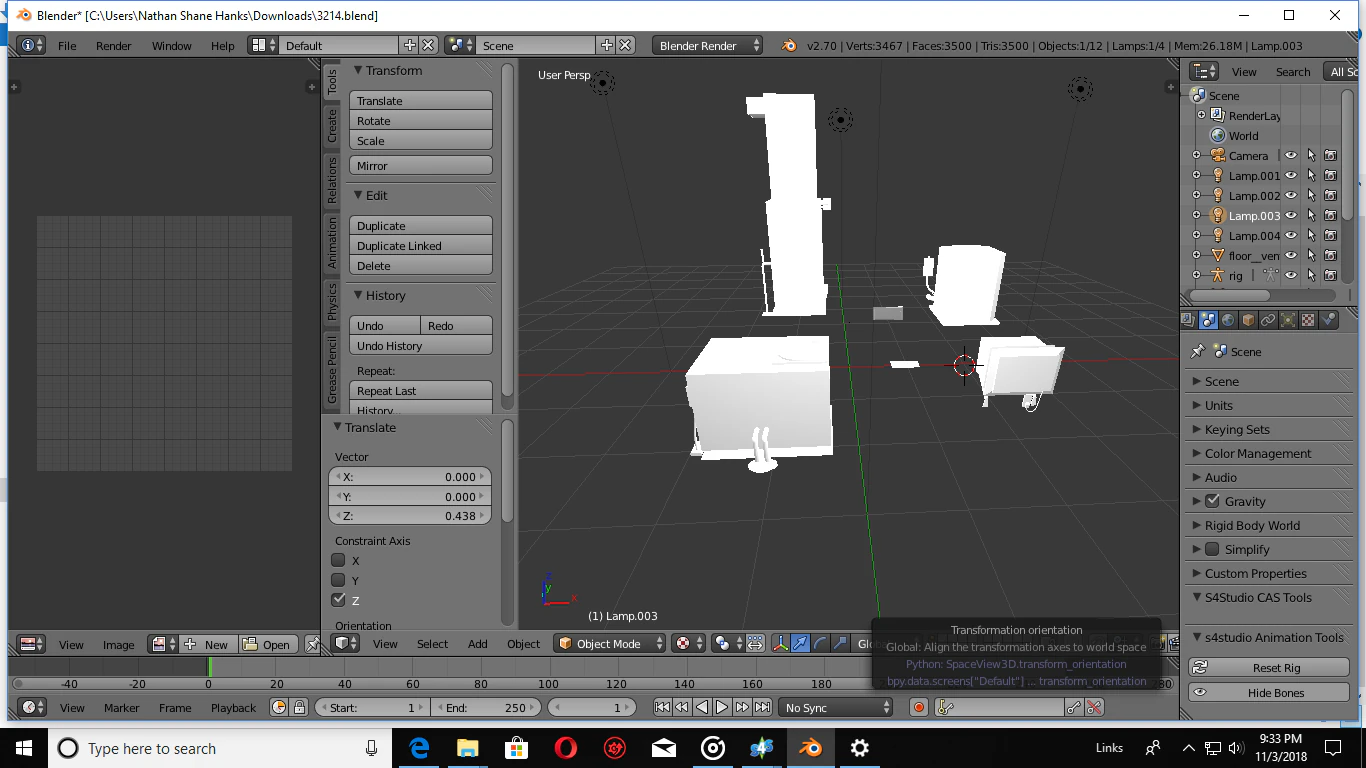
Task: Enable X constraint axis checkbox
Action: click(338, 560)
